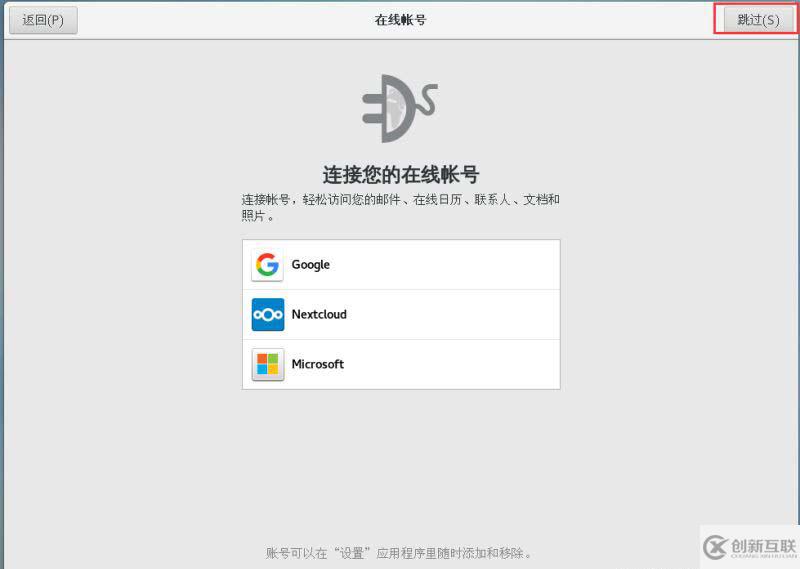Image resolution: width=800 pixels, height=569 pixels.
Task: Select the Nextcloud logo icon
Action: click(x=267, y=314)
